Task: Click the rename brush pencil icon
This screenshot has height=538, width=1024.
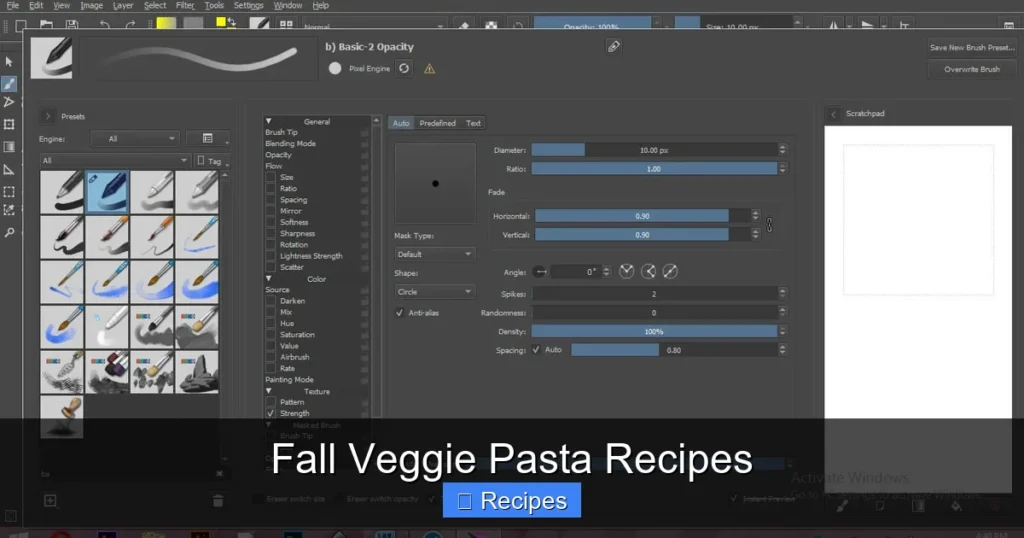Action: (613, 46)
